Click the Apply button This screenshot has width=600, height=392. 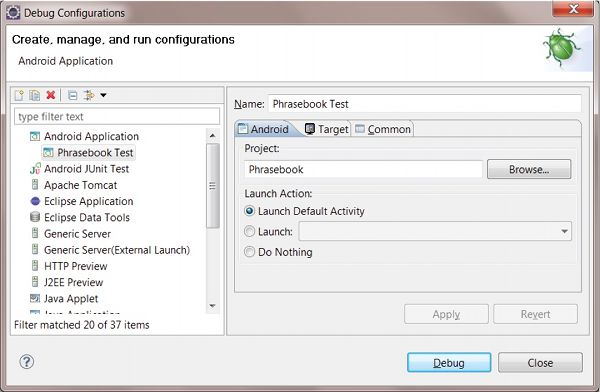pyautogui.click(x=446, y=314)
